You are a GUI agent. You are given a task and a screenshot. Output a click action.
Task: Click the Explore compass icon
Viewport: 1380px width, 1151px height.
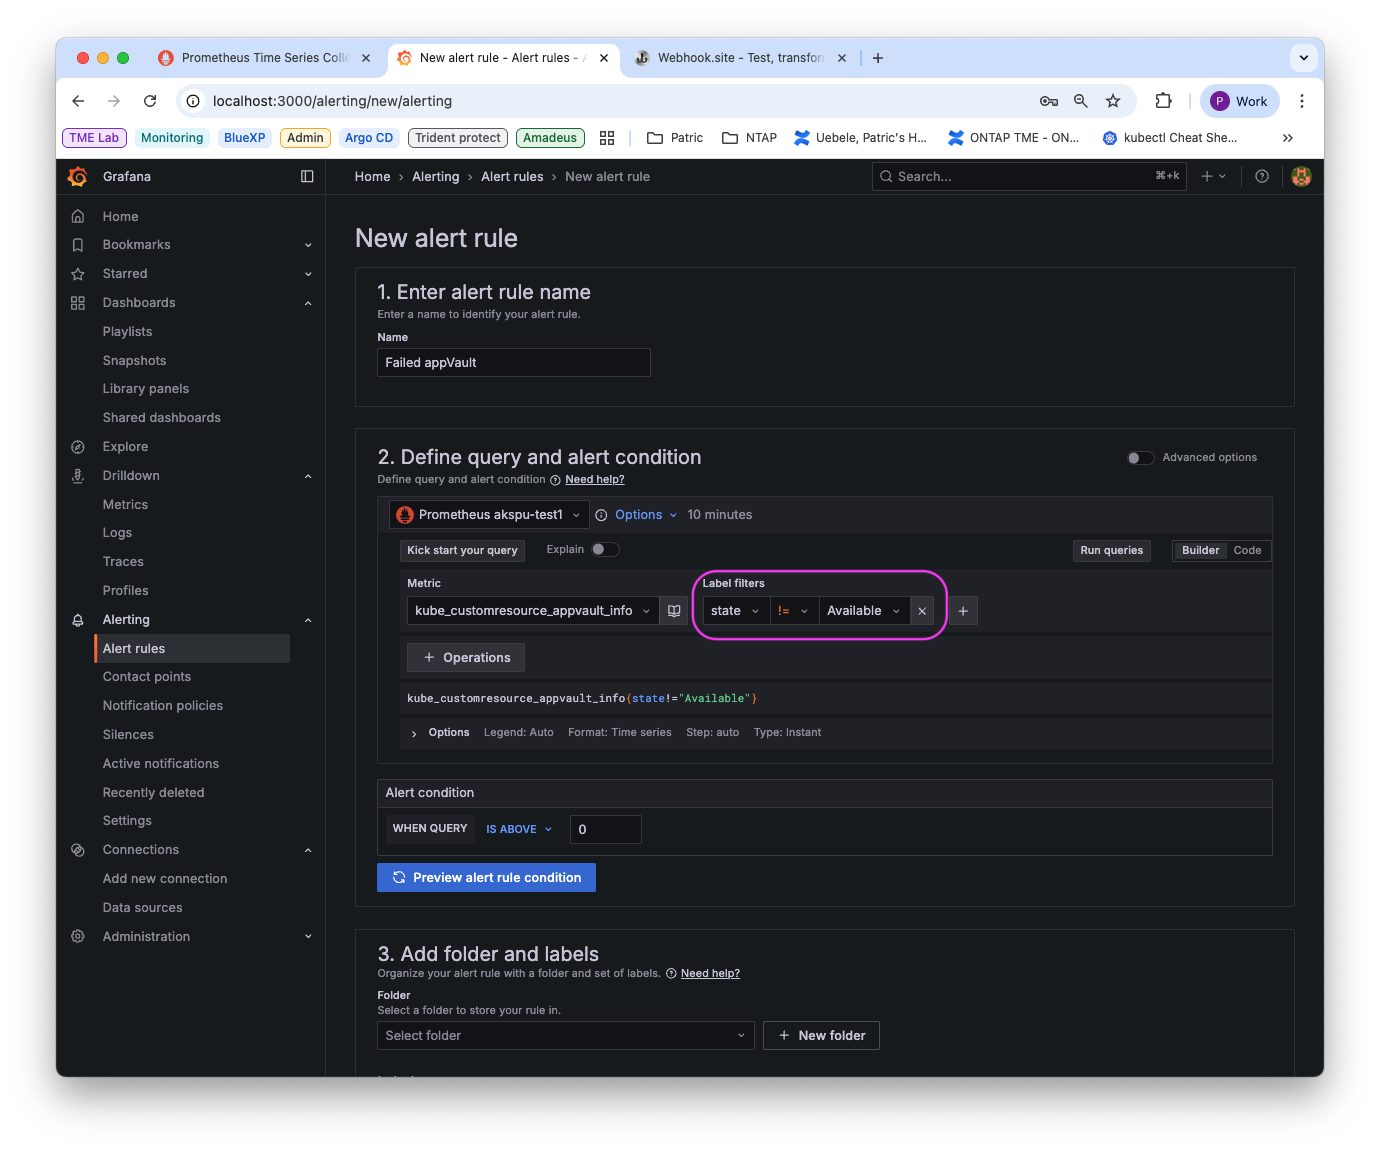[78, 447]
